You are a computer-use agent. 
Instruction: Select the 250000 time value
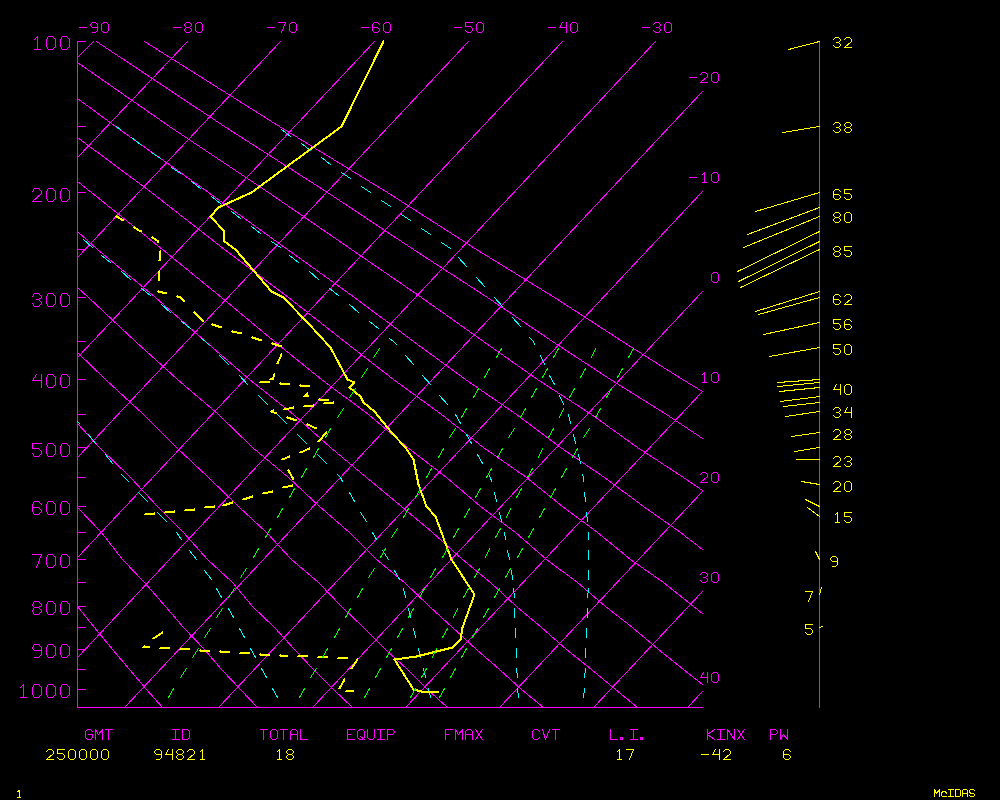pos(77,755)
